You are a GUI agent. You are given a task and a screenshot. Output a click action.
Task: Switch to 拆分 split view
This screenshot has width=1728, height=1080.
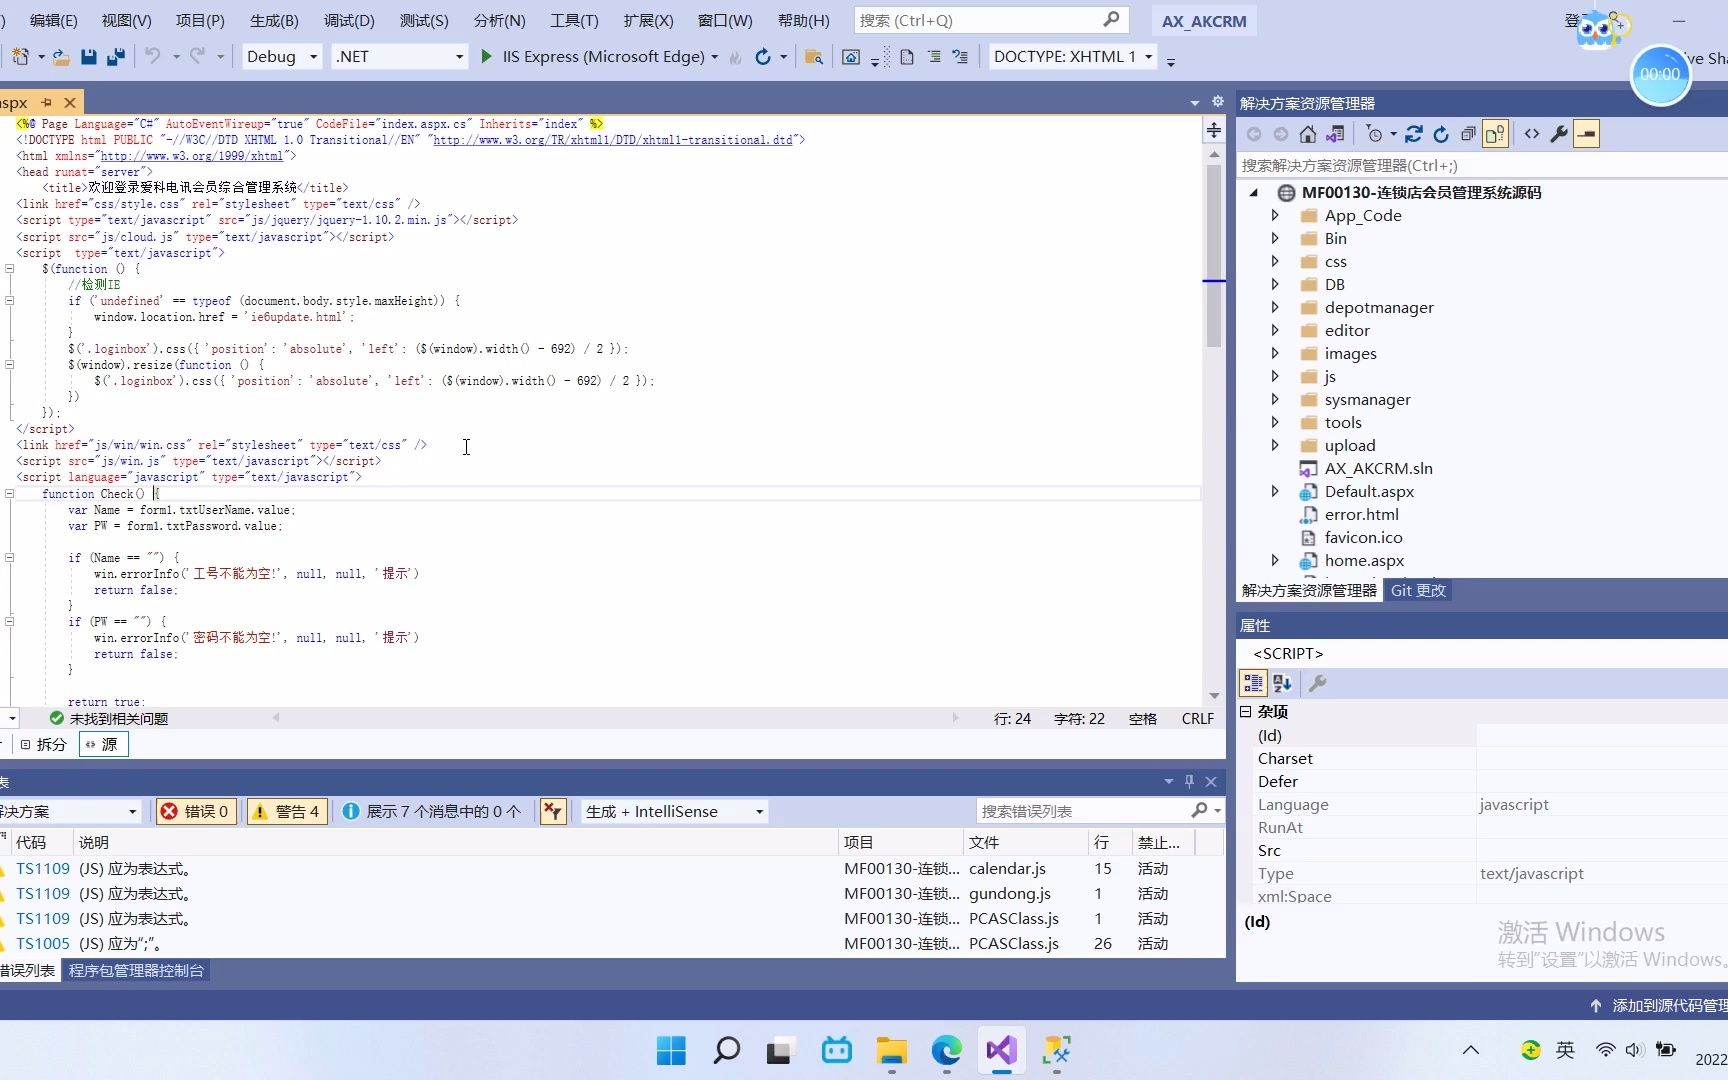(44, 744)
